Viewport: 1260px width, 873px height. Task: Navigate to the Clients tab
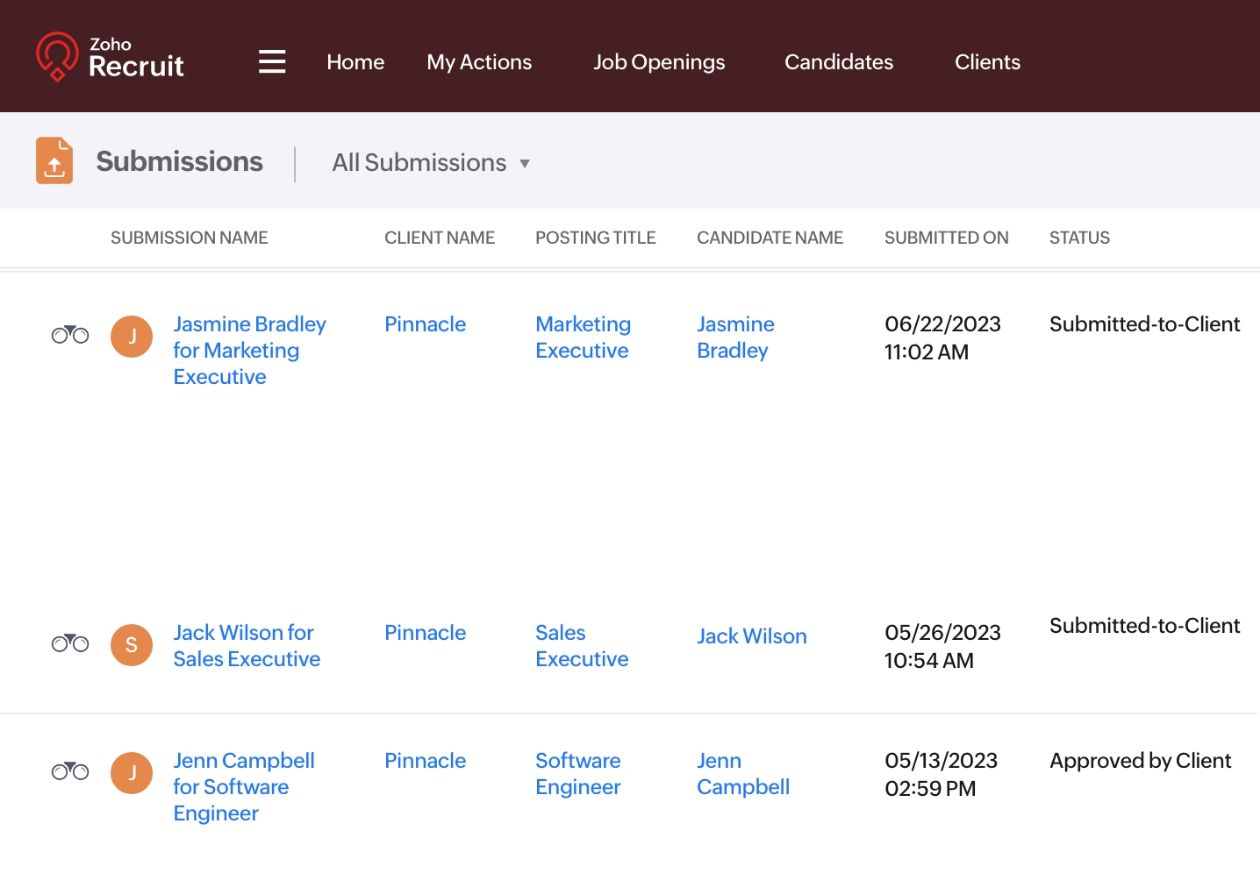pos(987,62)
